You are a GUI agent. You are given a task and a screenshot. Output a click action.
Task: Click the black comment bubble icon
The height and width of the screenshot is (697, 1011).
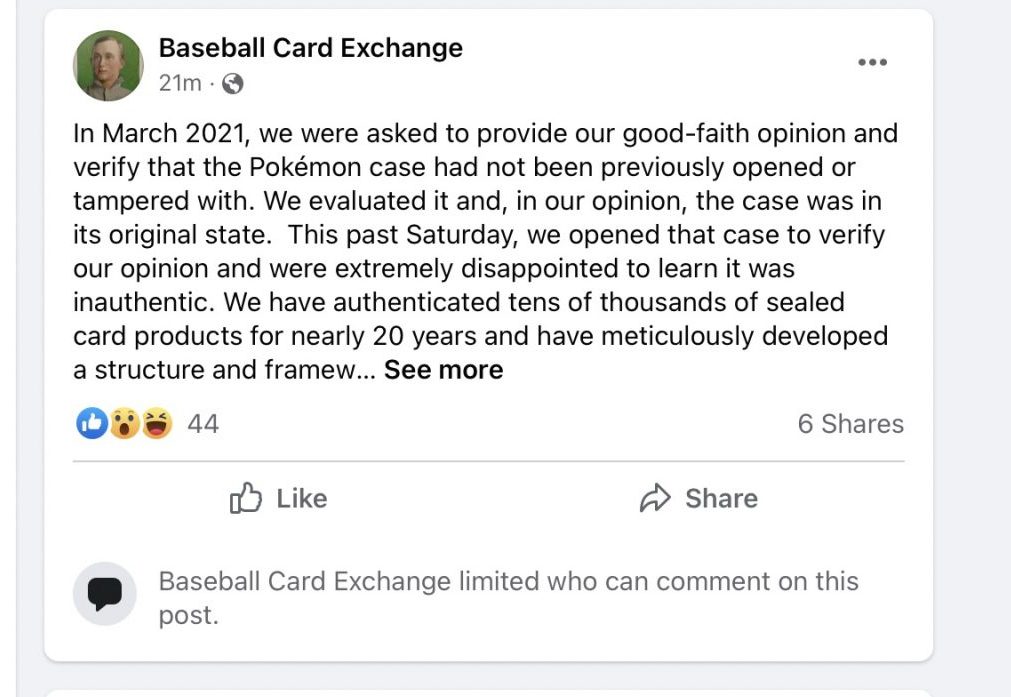[x=104, y=595]
